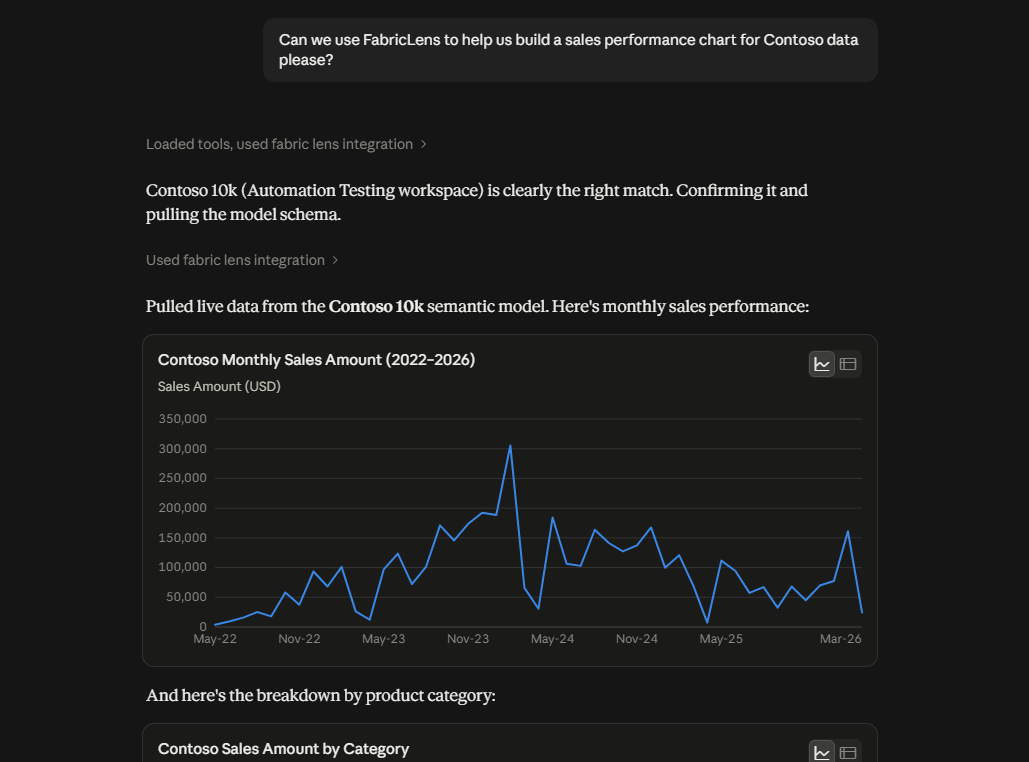Screen dimensions: 1029x762
Task: Click the May-25 x-axis label
Action: [x=721, y=639]
